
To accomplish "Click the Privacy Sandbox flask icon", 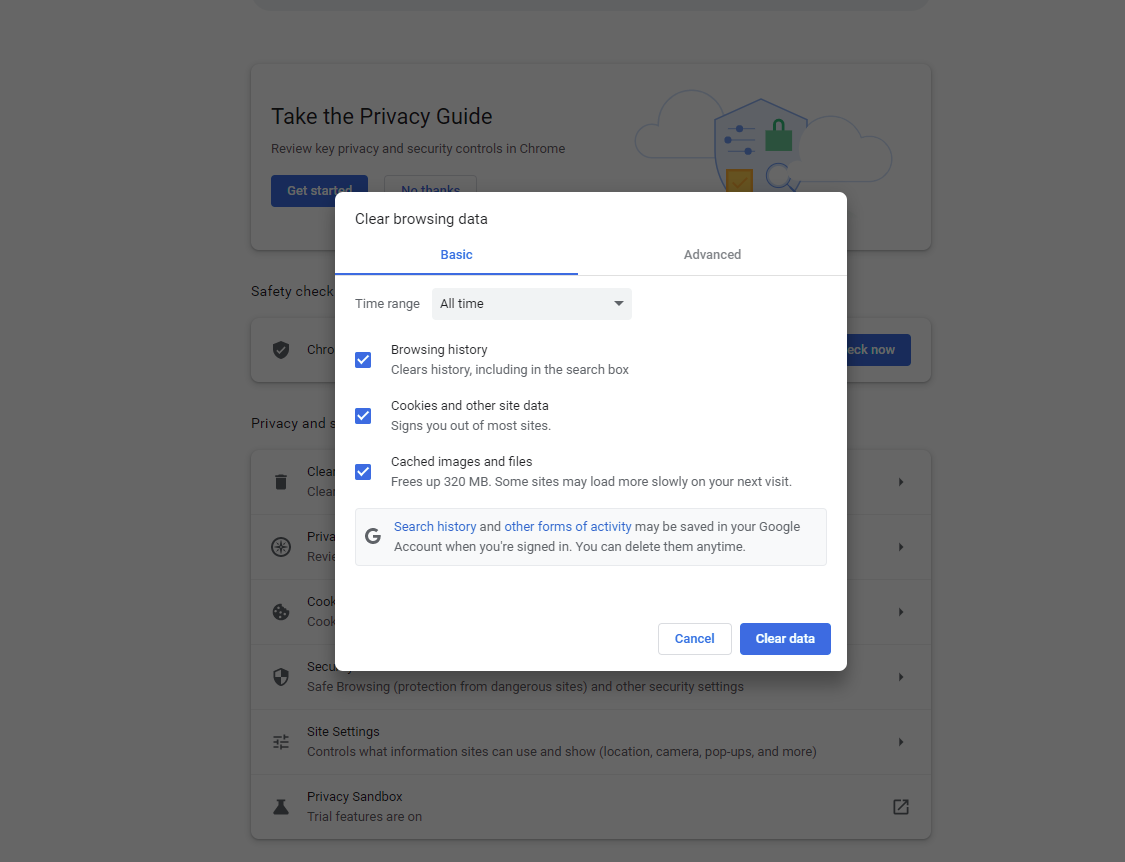I will 281,807.
